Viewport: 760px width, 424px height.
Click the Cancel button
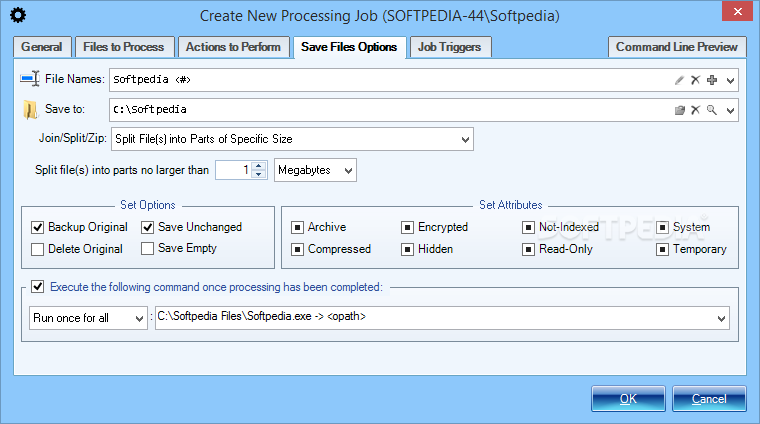(709, 399)
